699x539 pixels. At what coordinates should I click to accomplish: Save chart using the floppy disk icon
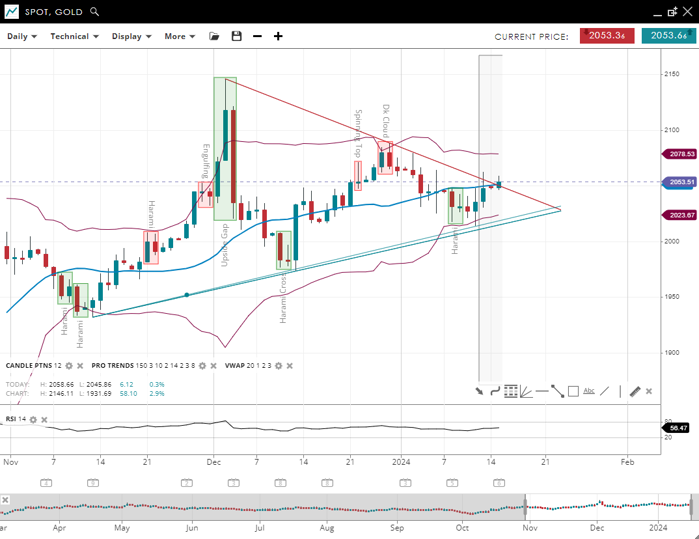pyautogui.click(x=236, y=36)
